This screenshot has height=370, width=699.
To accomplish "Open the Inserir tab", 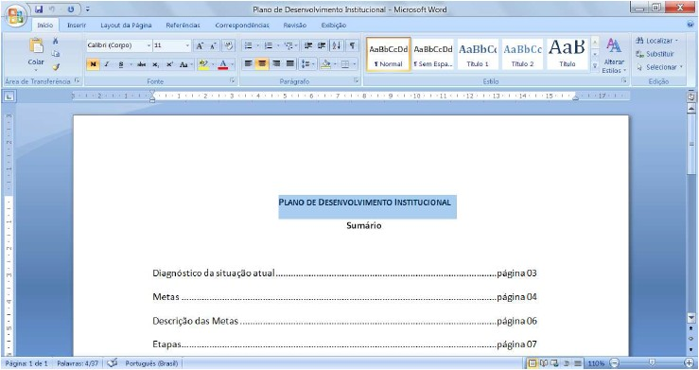I will point(76,25).
